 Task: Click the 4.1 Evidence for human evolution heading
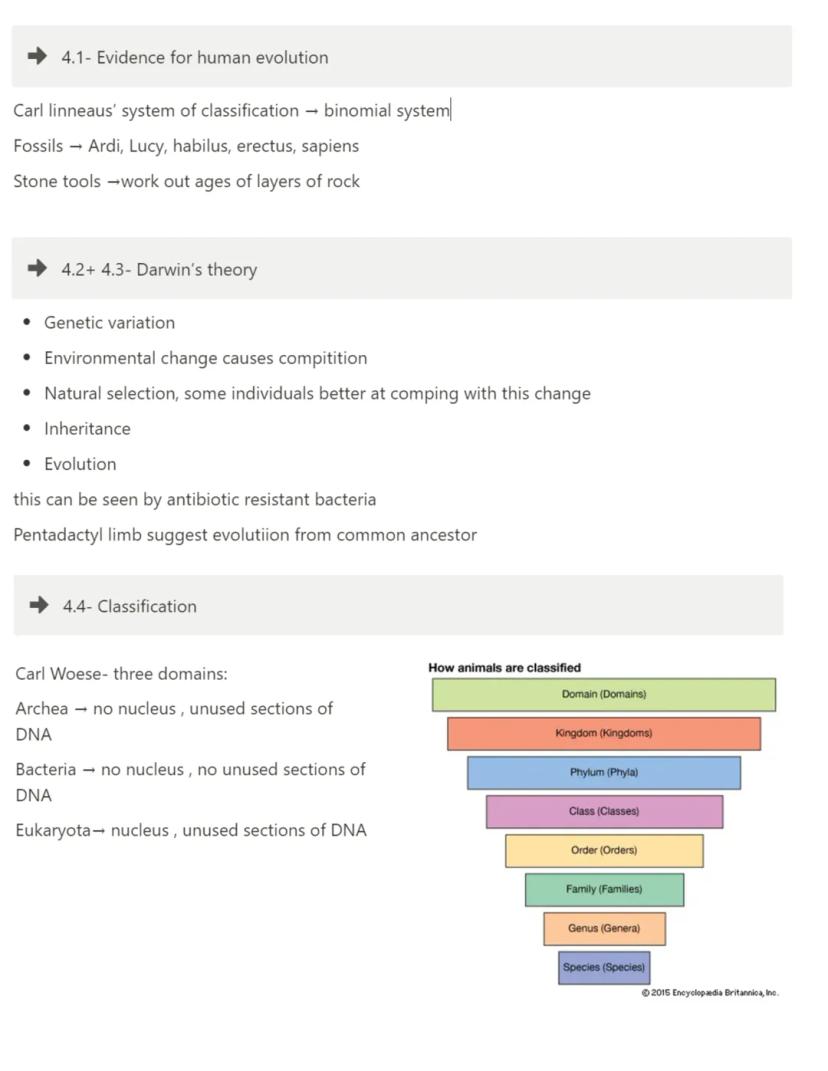[194, 58]
